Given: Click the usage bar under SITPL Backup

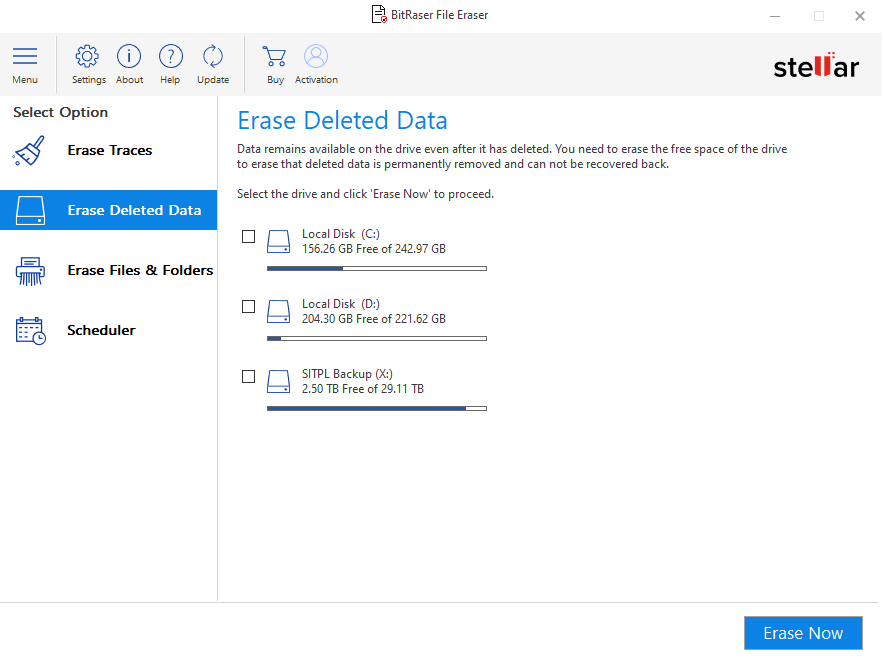Looking at the screenshot, I should [376, 408].
